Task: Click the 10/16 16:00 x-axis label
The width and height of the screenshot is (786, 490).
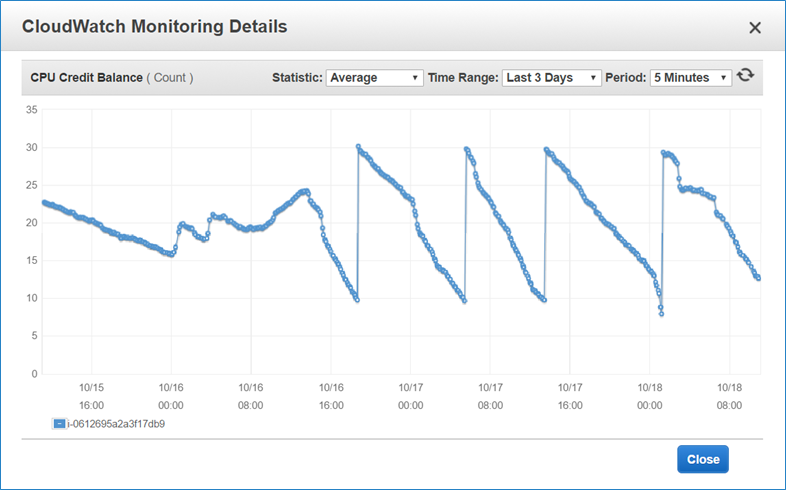Action: [x=331, y=396]
